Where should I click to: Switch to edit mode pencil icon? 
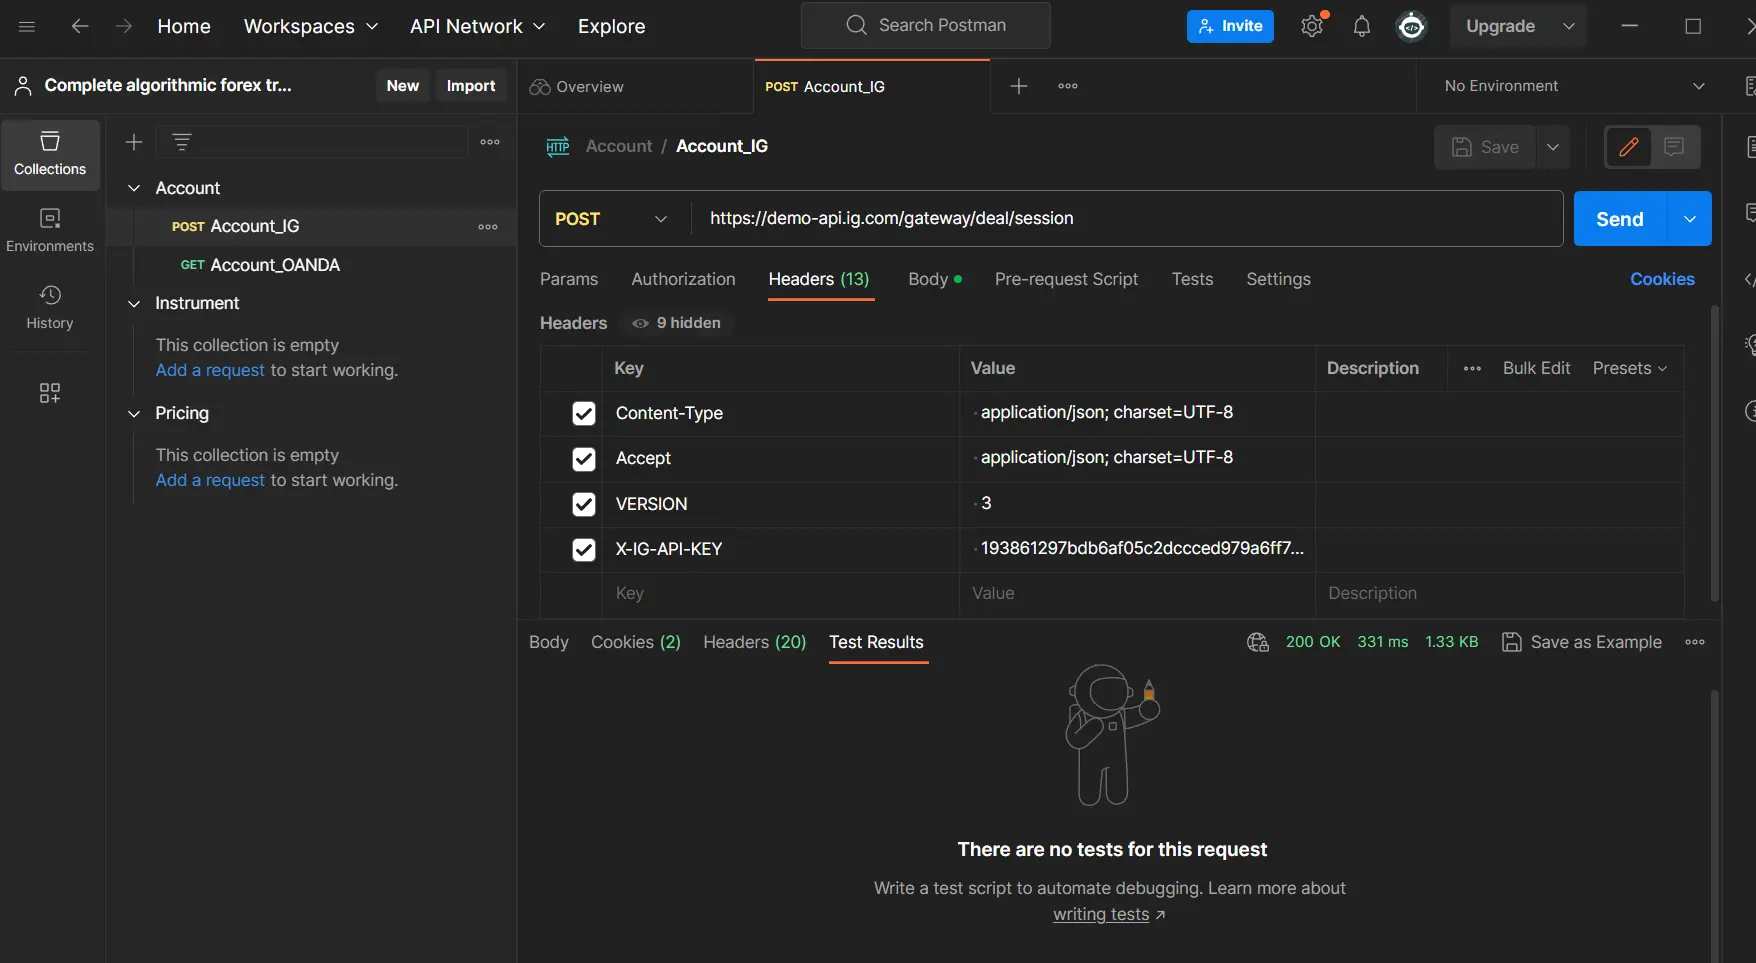pyautogui.click(x=1628, y=147)
